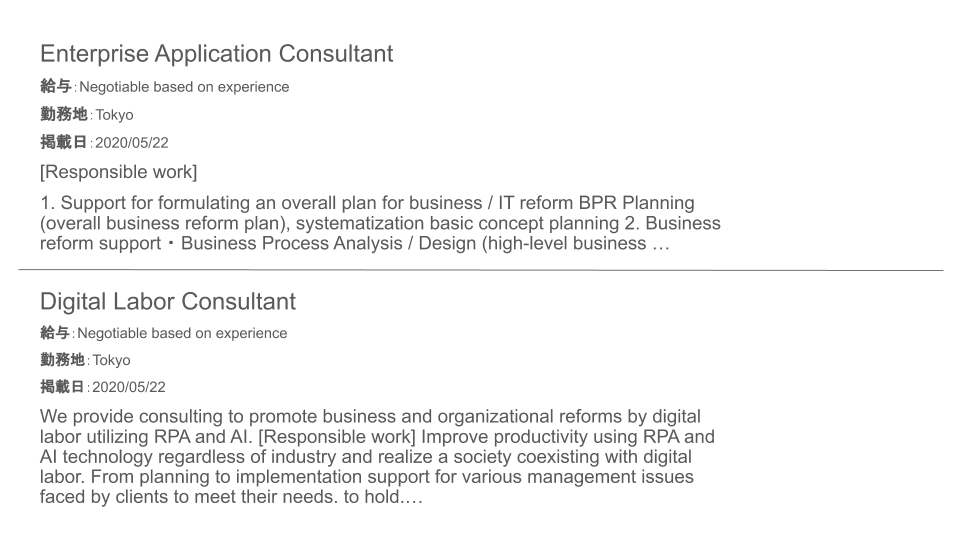This screenshot has height=540, width=960.
Task: Open the Digital Labor Consultant job title
Action: pyautogui.click(x=168, y=301)
